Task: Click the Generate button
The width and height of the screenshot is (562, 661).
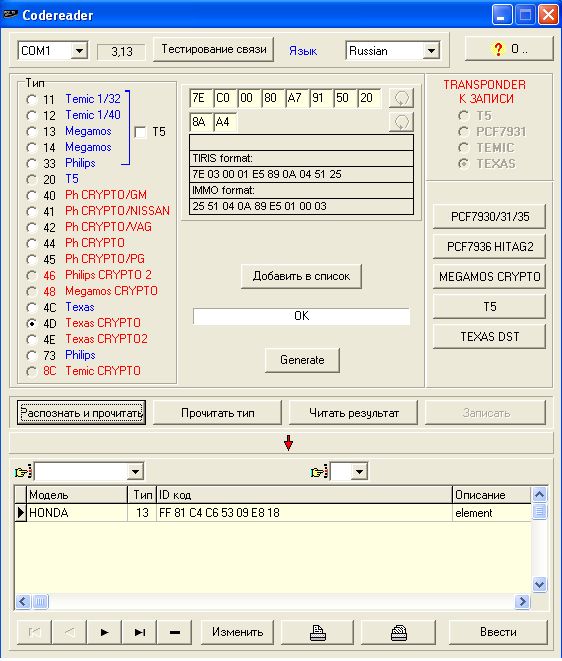Action: (x=302, y=360)
